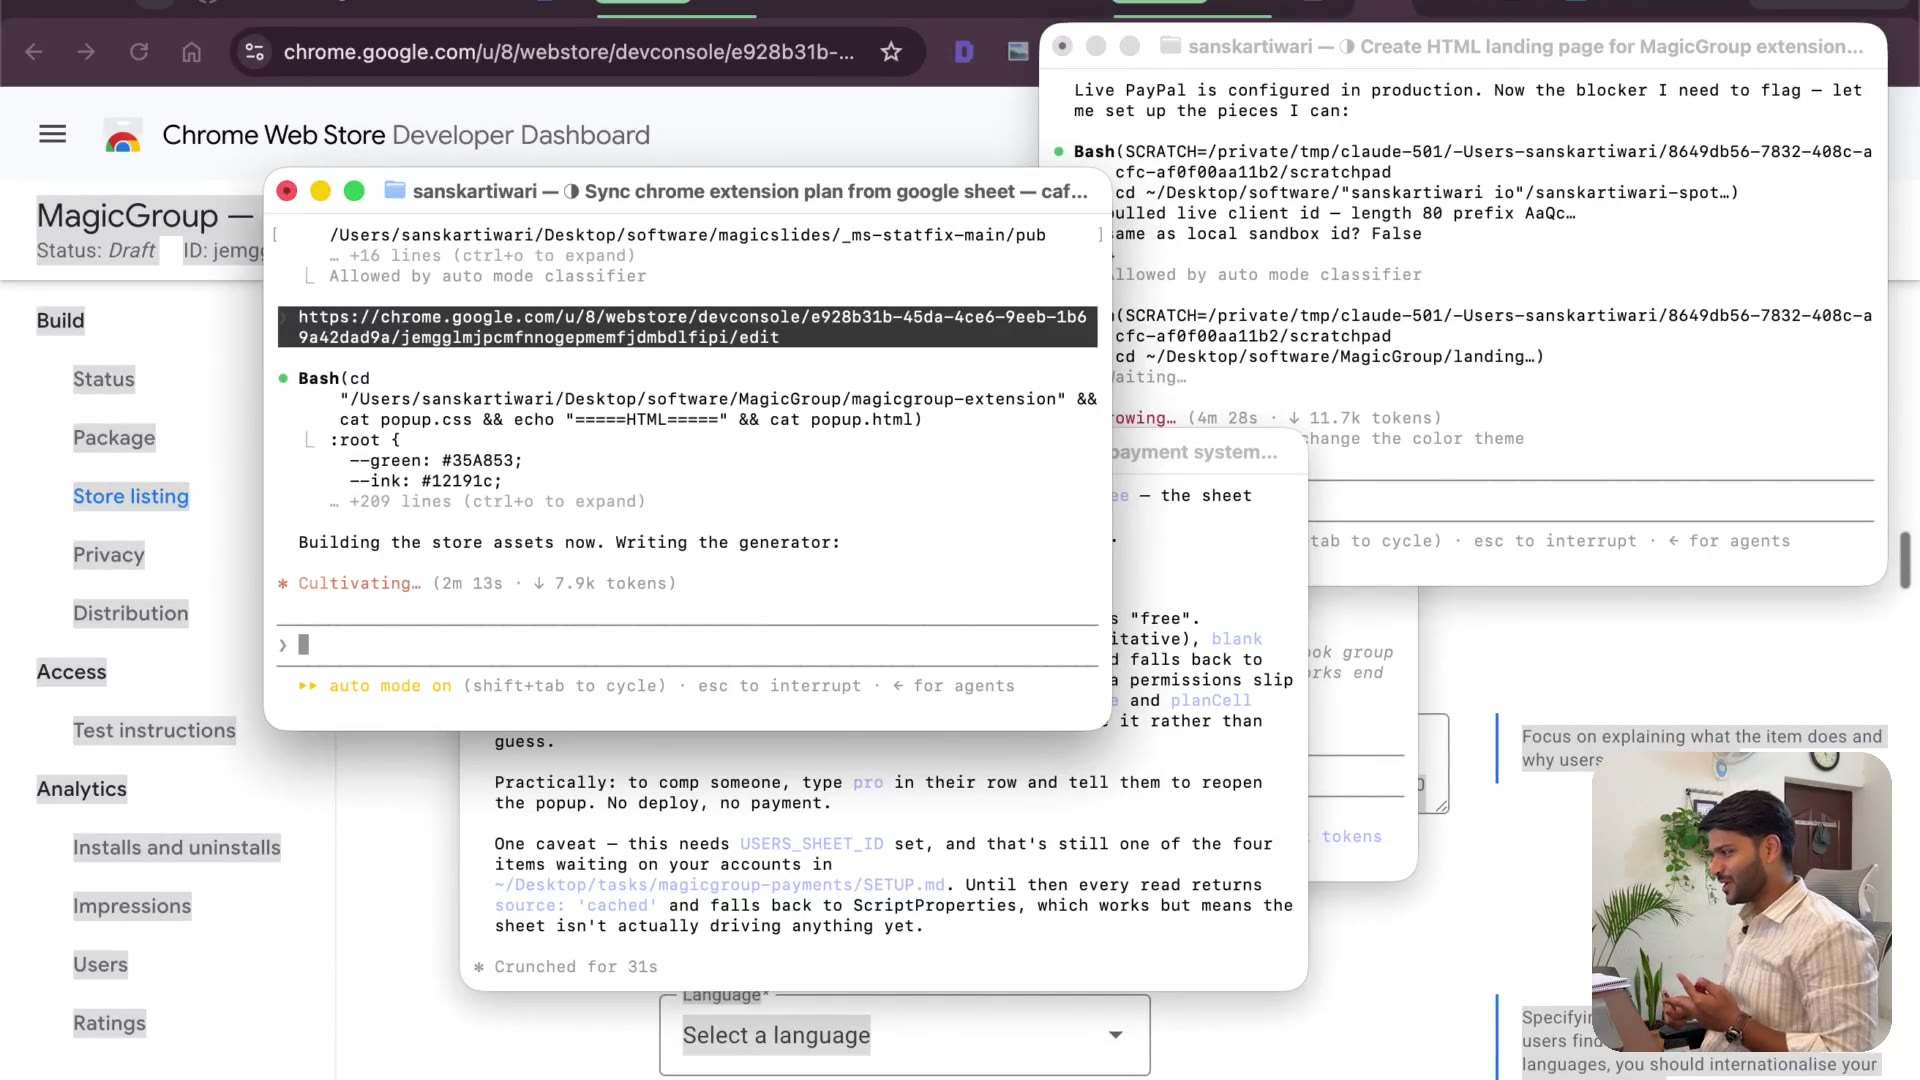
Task: Click the scrollbar of the Create HTML terminal
Action: coord(1905,560)
